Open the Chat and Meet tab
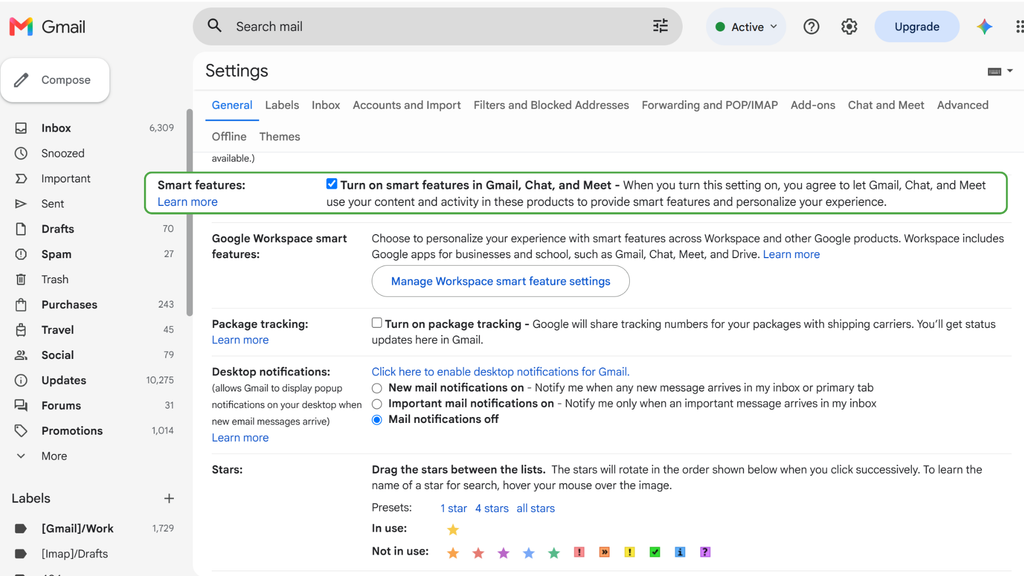 886,105
